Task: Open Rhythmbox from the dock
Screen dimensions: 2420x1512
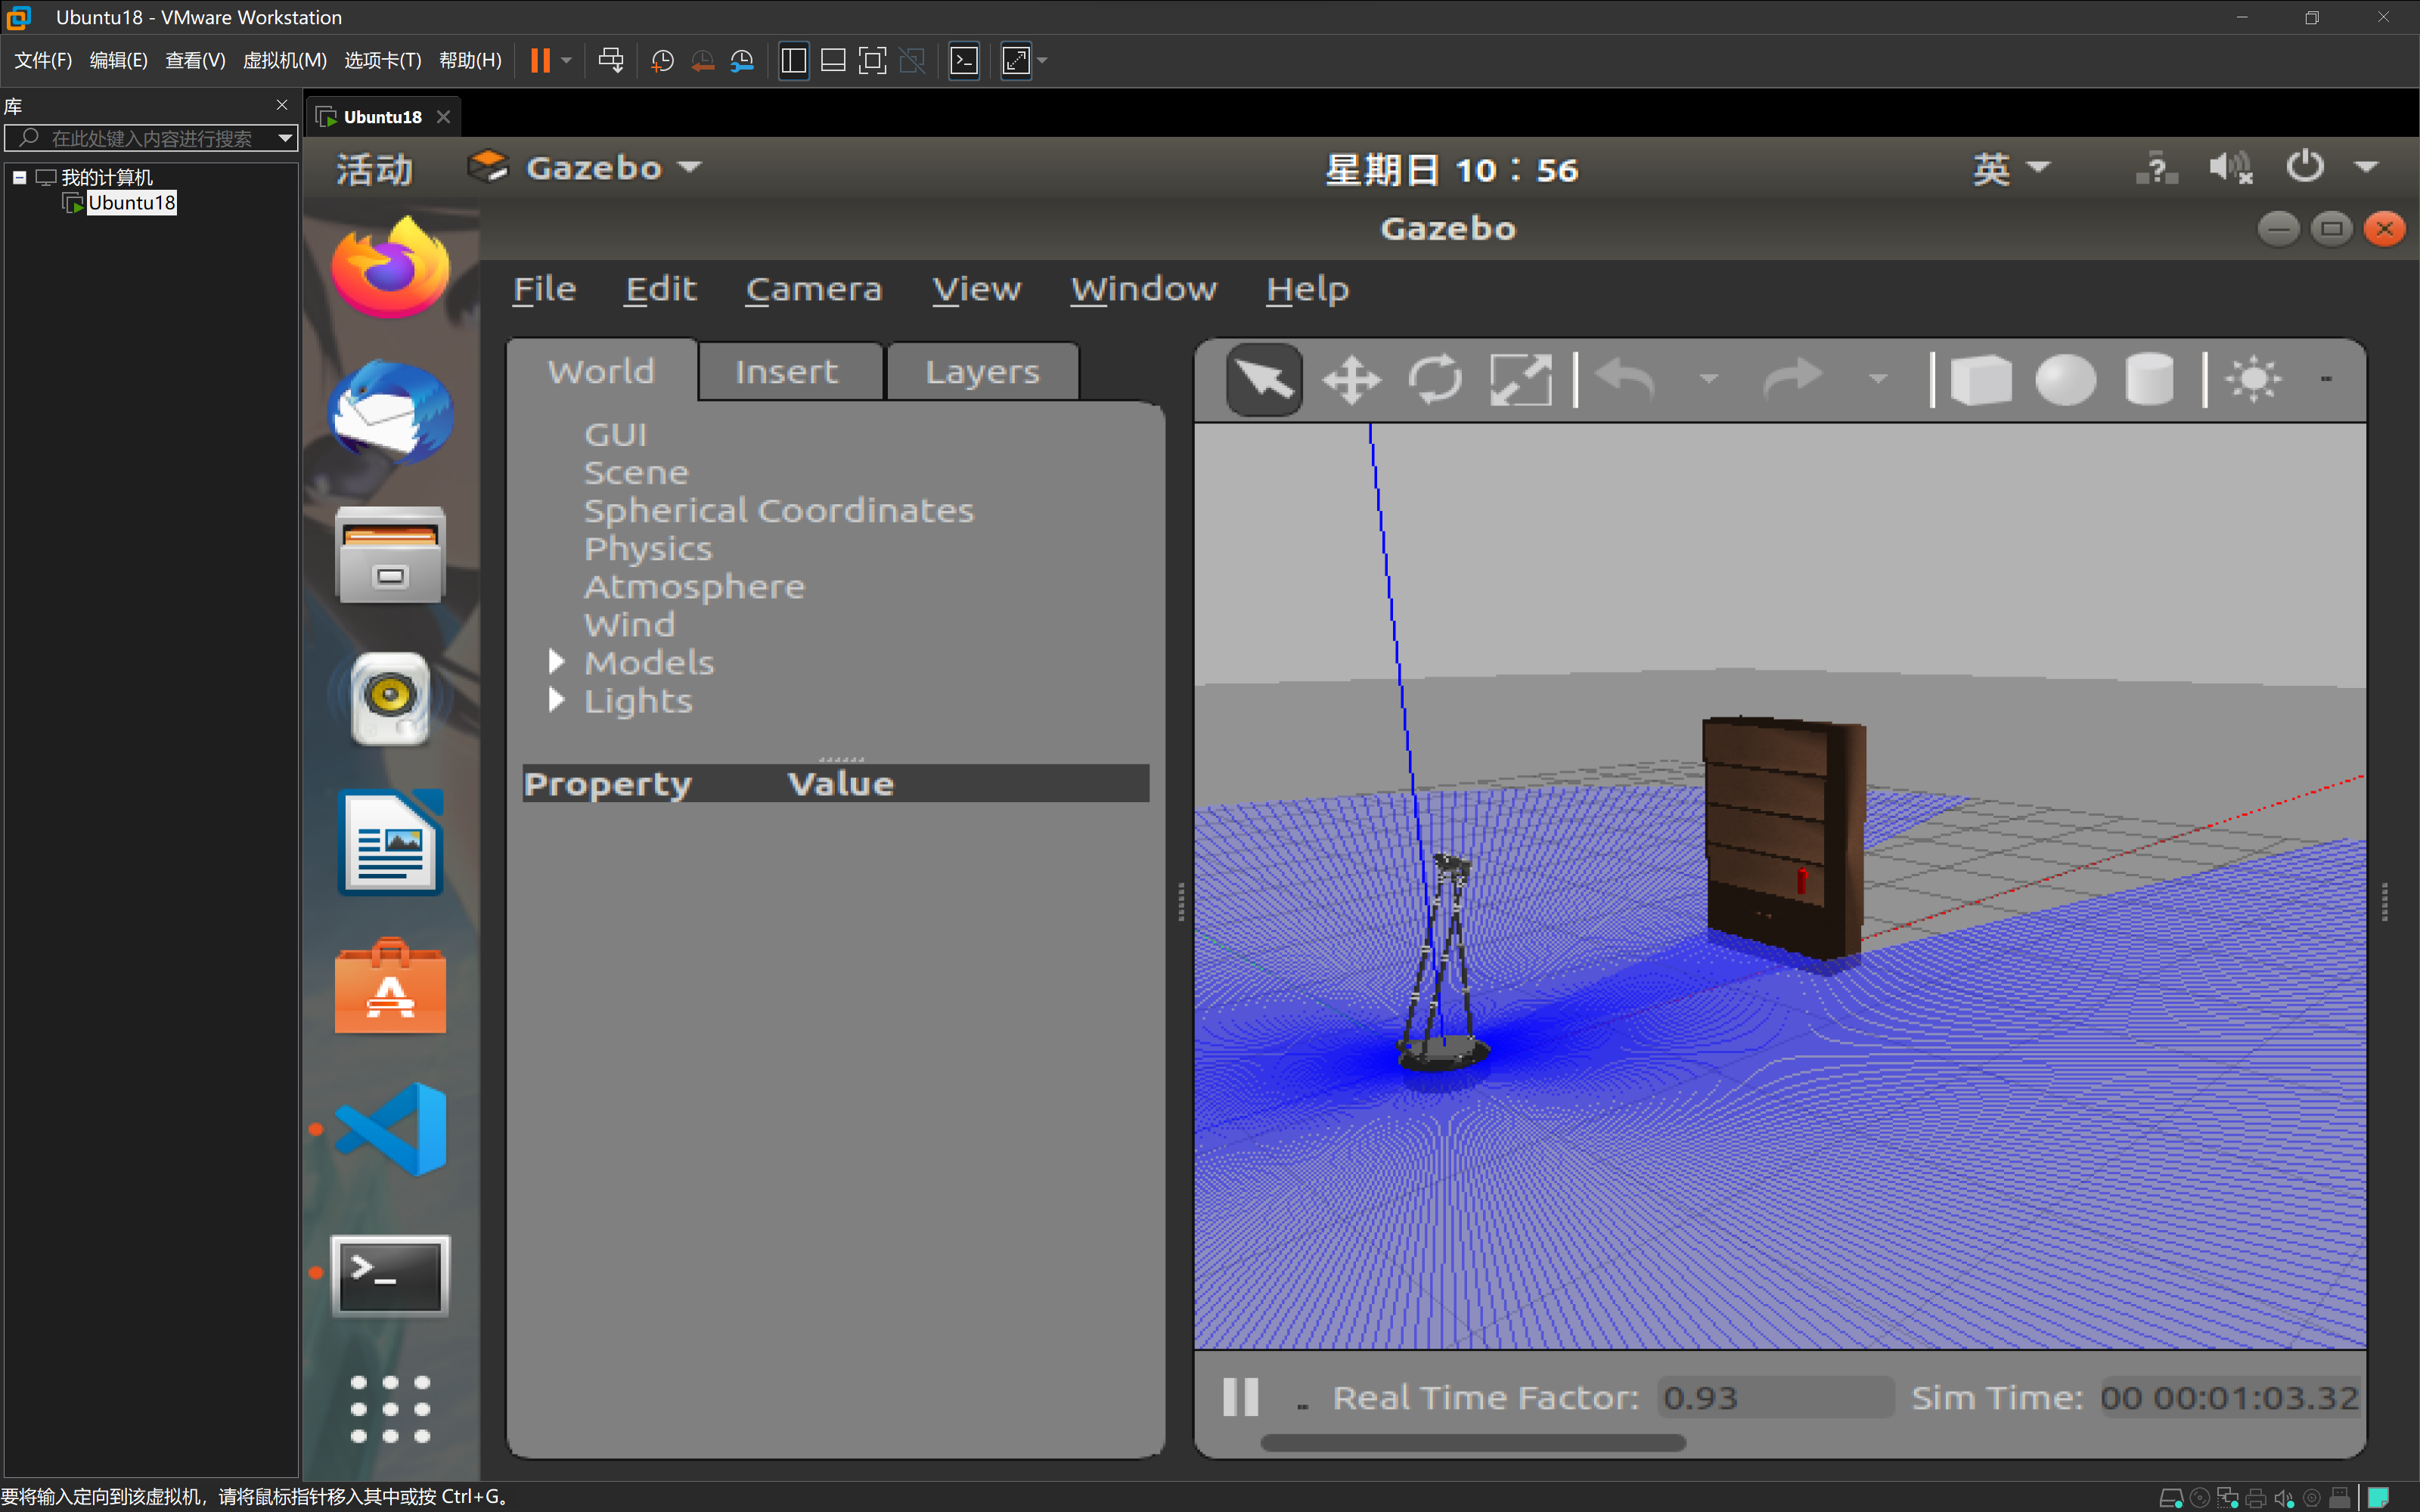Action: (x=390, y=698)
